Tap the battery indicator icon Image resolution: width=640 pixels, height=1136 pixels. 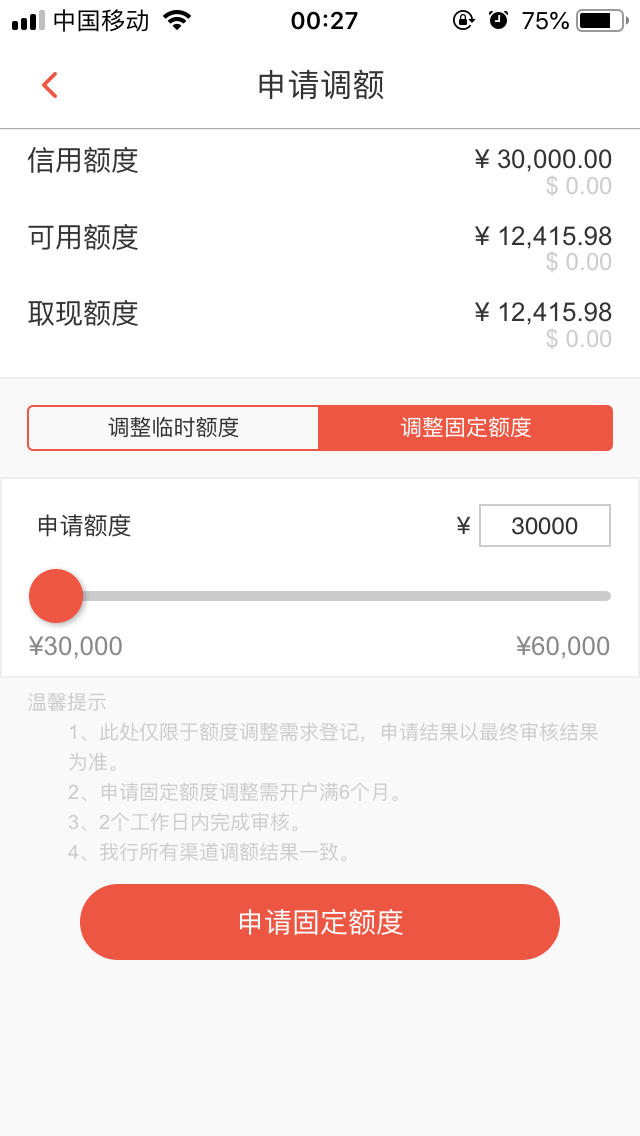point(603,21)
